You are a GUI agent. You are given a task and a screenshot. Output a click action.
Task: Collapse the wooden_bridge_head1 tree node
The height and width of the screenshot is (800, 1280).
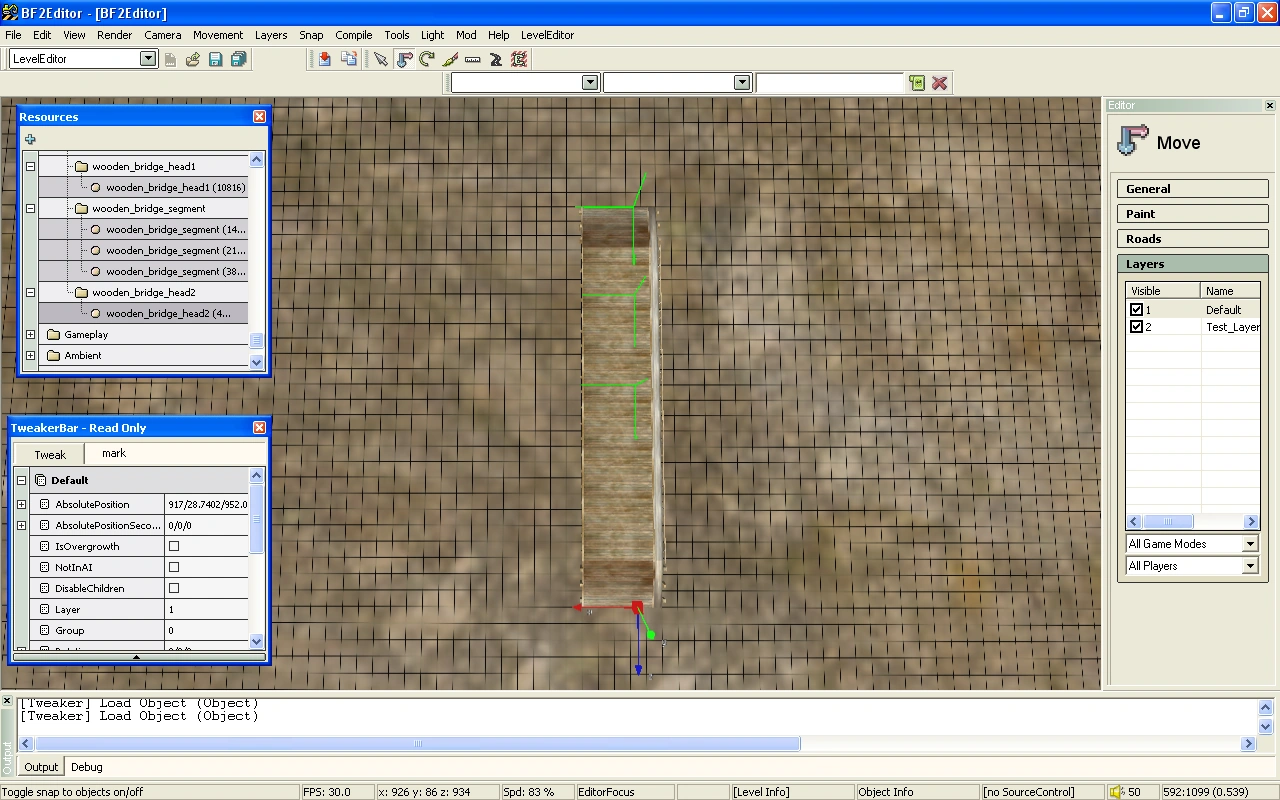point(30,167)
